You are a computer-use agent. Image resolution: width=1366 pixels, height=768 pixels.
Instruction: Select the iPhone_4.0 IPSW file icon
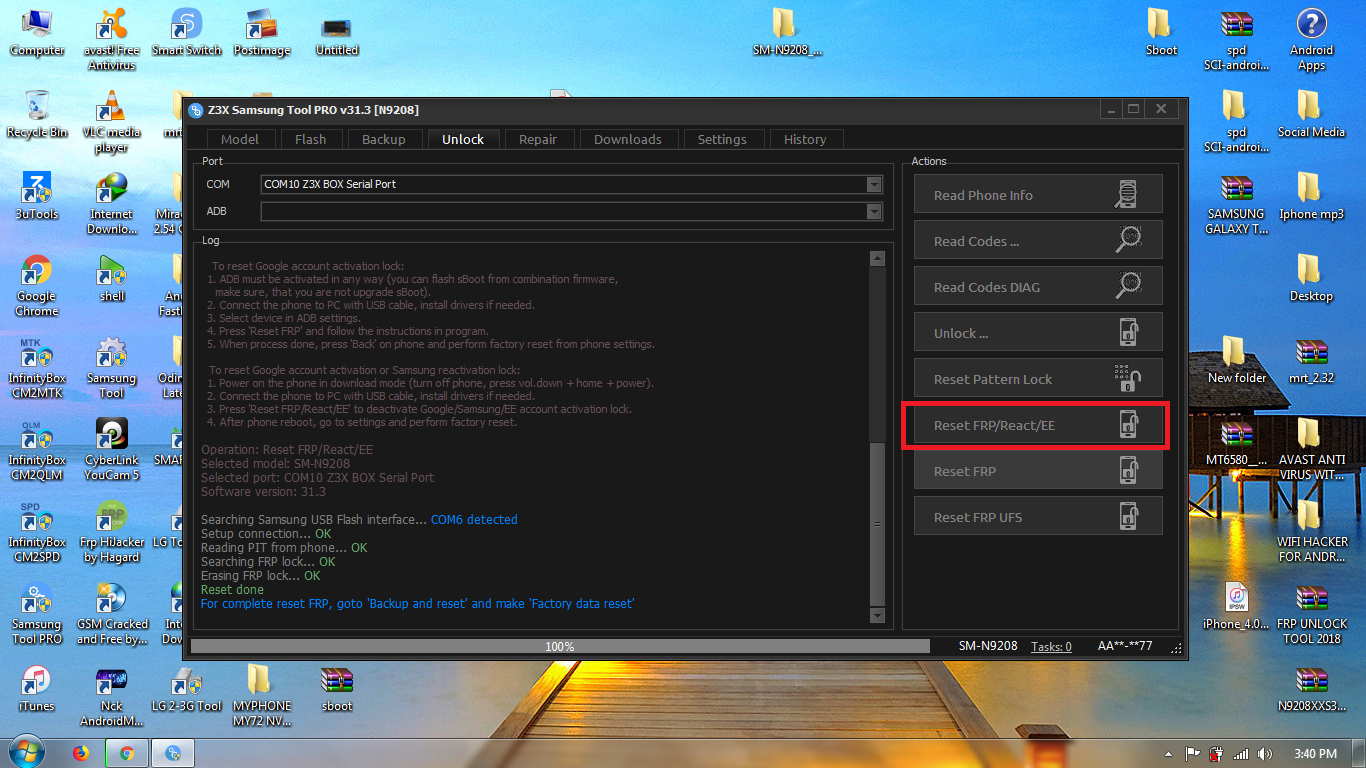pyautogui.click(x=1237, y=607)
